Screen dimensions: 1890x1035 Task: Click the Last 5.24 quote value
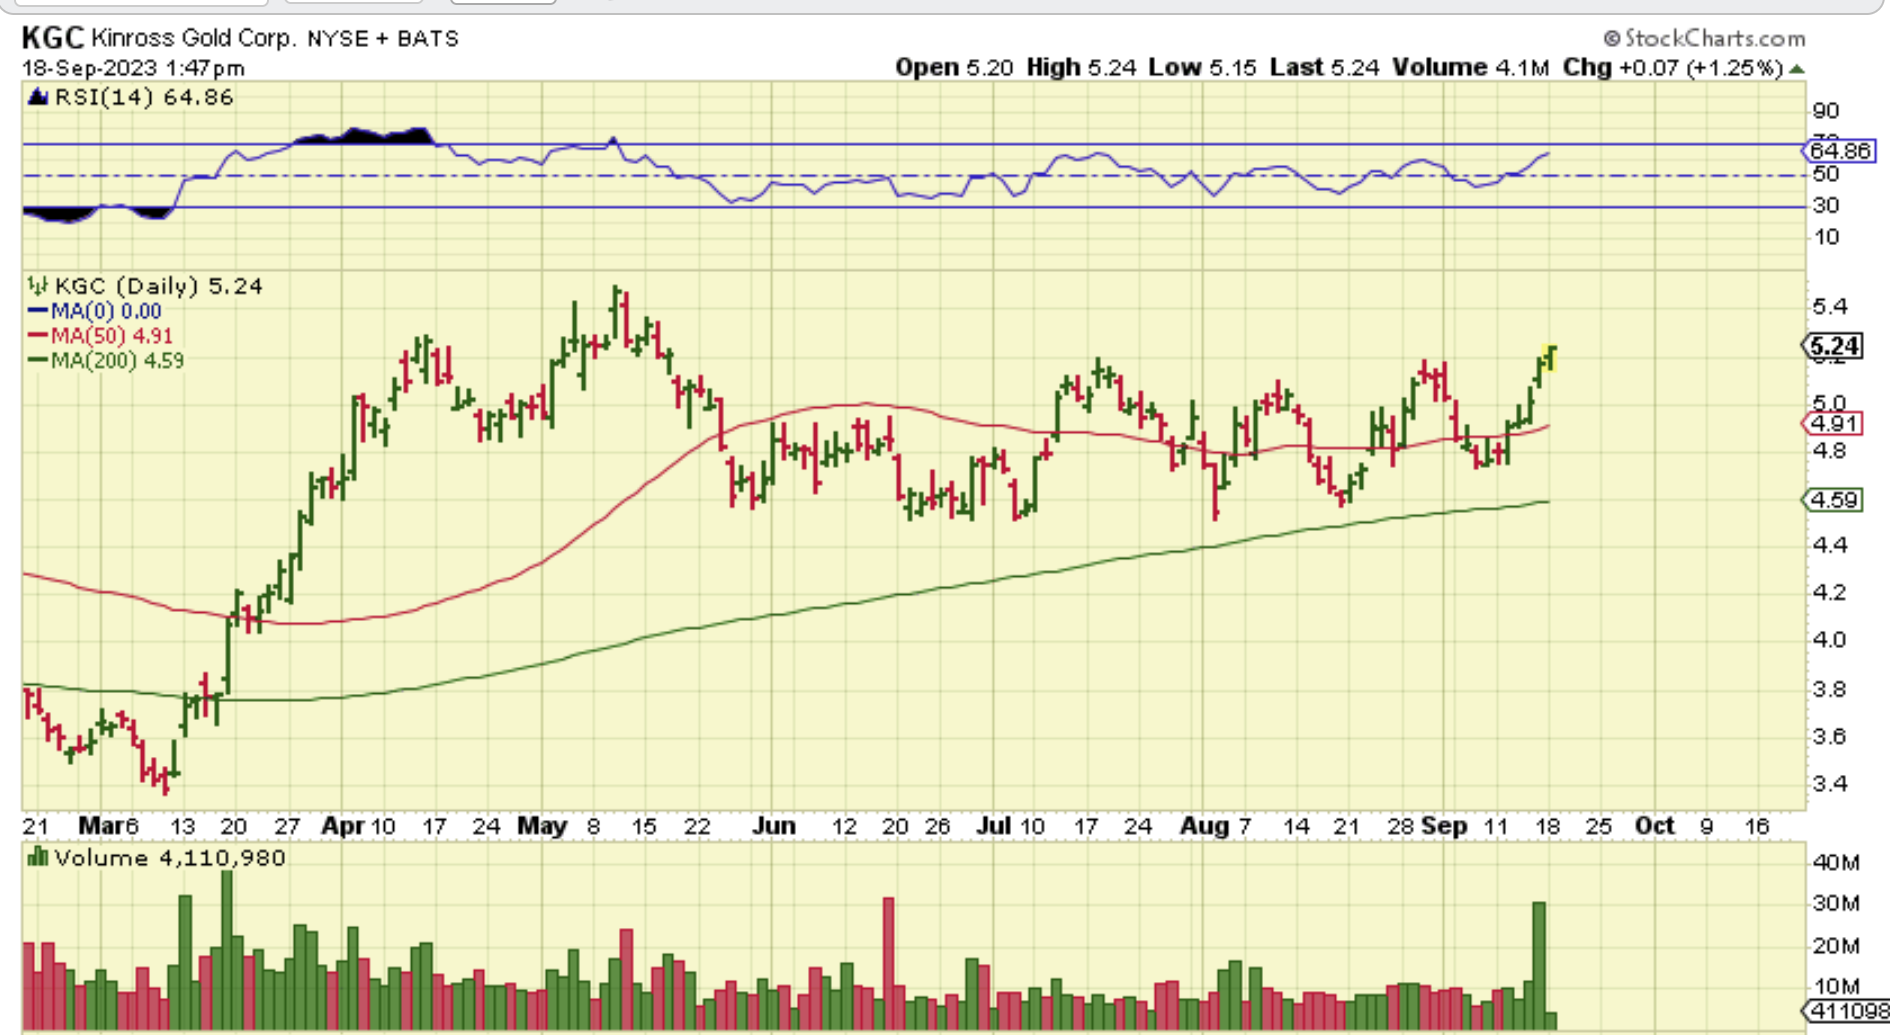click(x=1325, y=67)
